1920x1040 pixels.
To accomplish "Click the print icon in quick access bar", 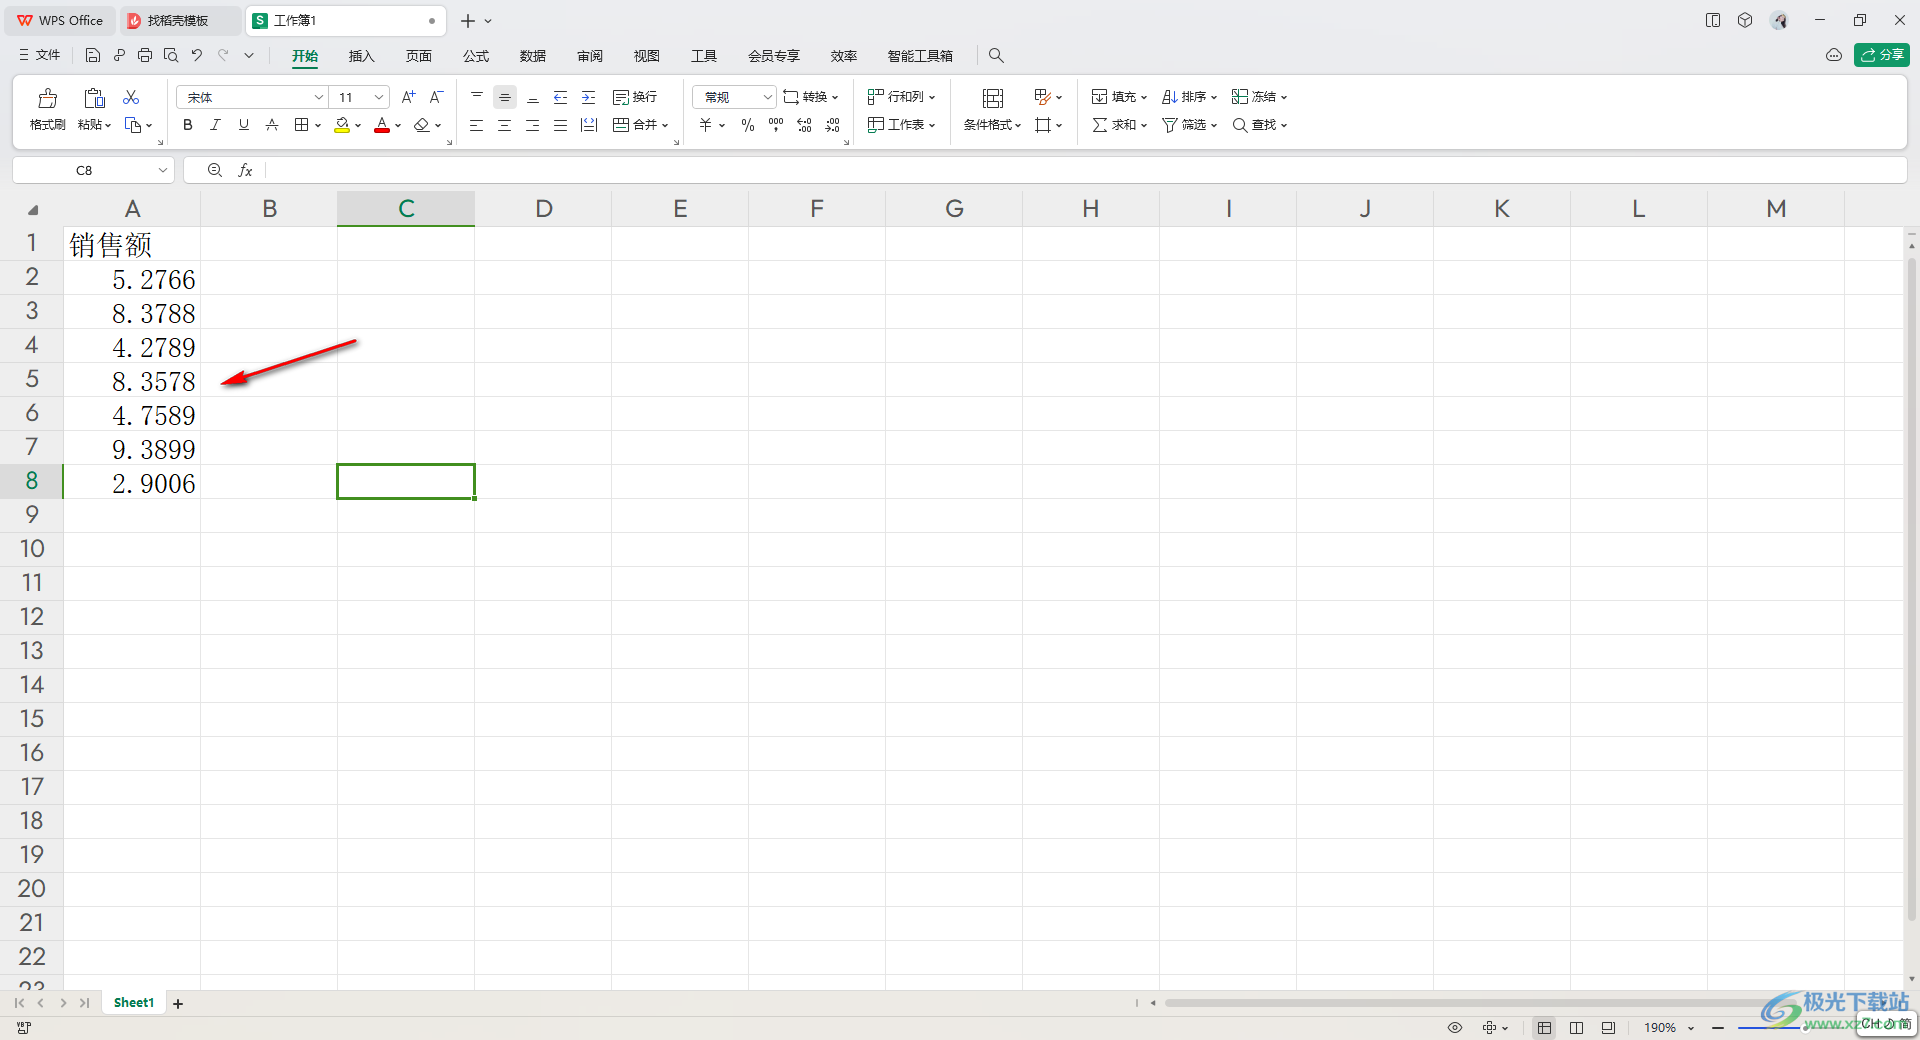I will coord(145,56).
